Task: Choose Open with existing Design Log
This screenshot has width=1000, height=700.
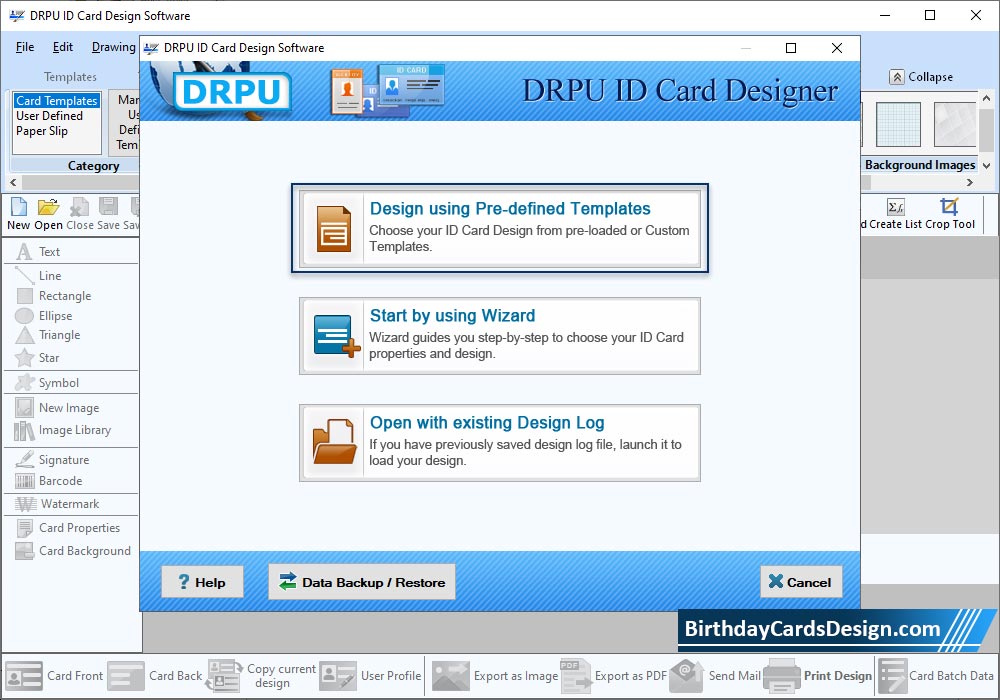Action: click(500, 442)
